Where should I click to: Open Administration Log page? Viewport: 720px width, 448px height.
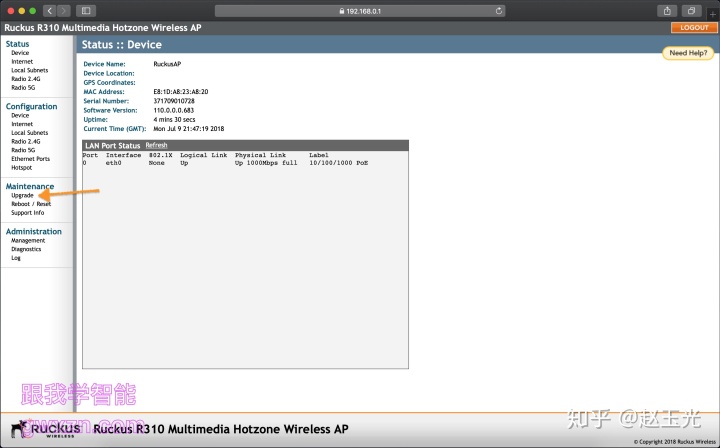pyautogui.click(x=16, y=258)
